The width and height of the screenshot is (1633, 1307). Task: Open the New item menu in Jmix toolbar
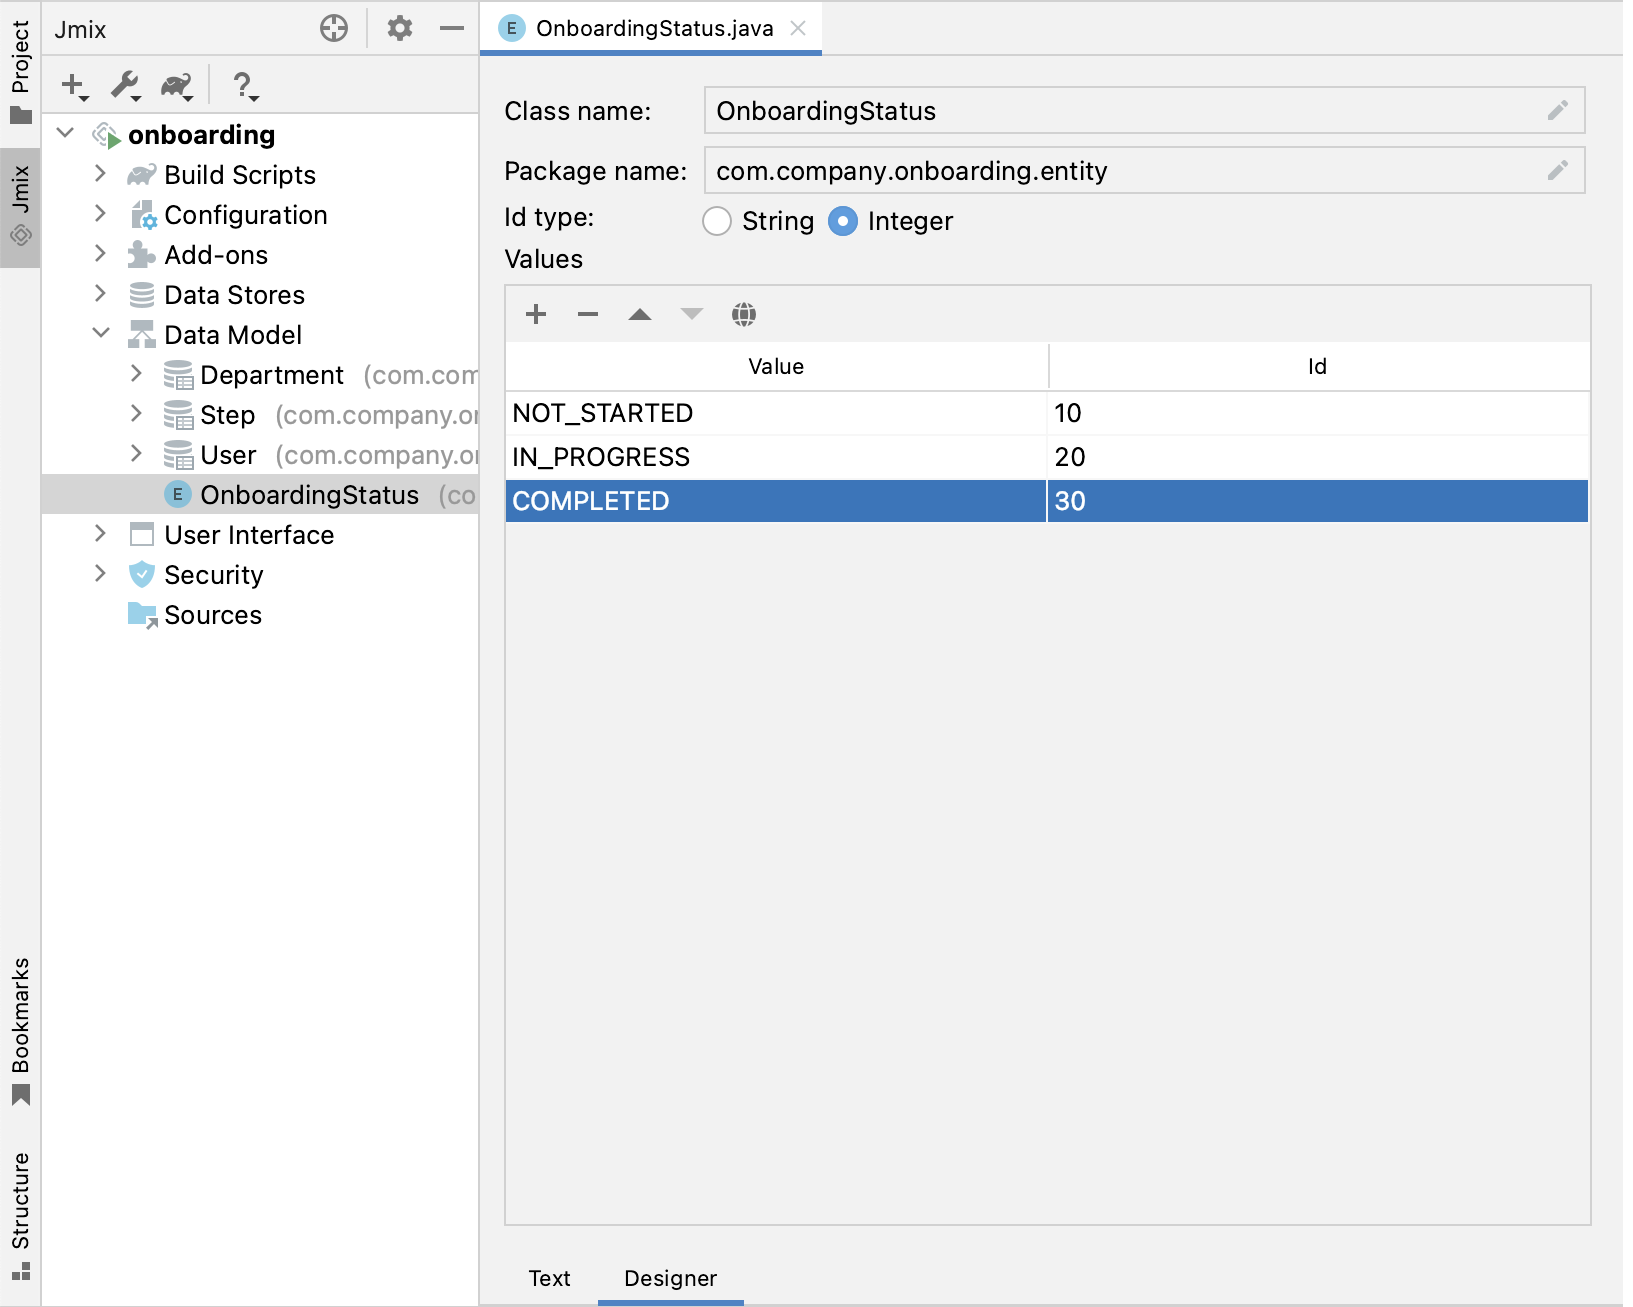click(71, 86)
